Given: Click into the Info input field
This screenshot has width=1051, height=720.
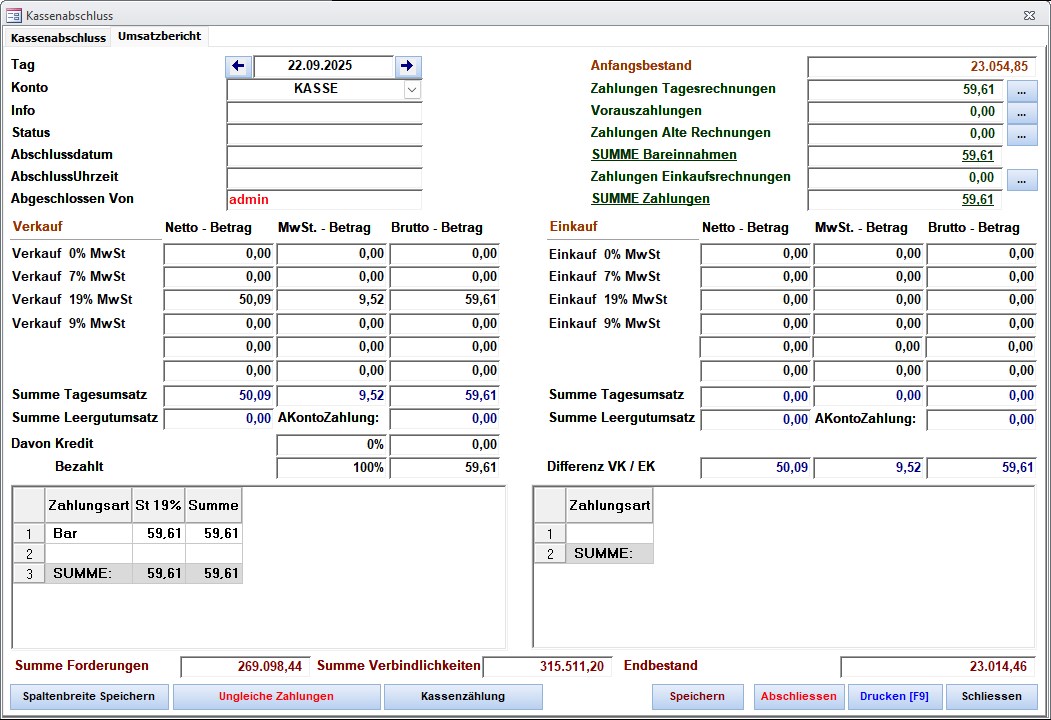Looking at the screenshot, I should (324, 111).
